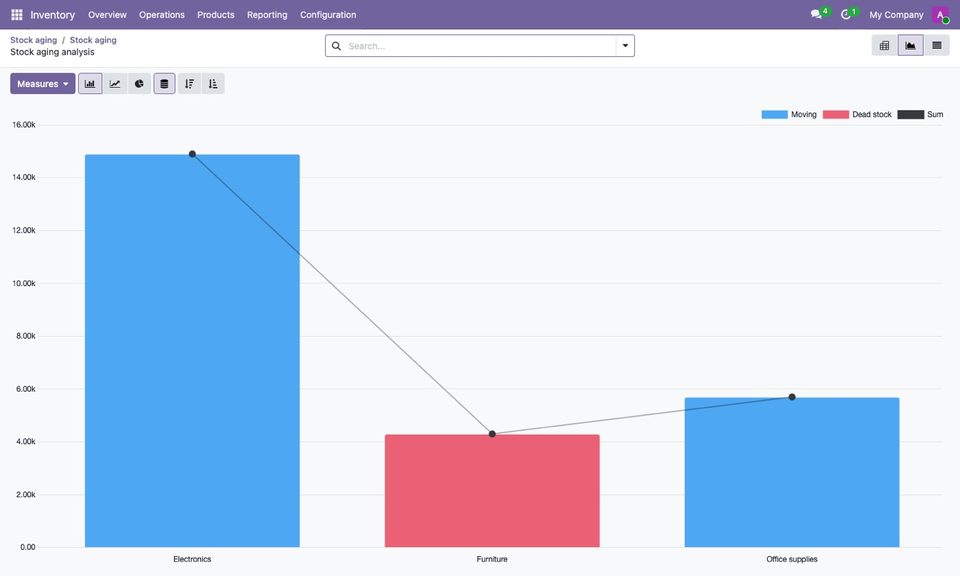Toggle the stacked chart option

(164, 84)
